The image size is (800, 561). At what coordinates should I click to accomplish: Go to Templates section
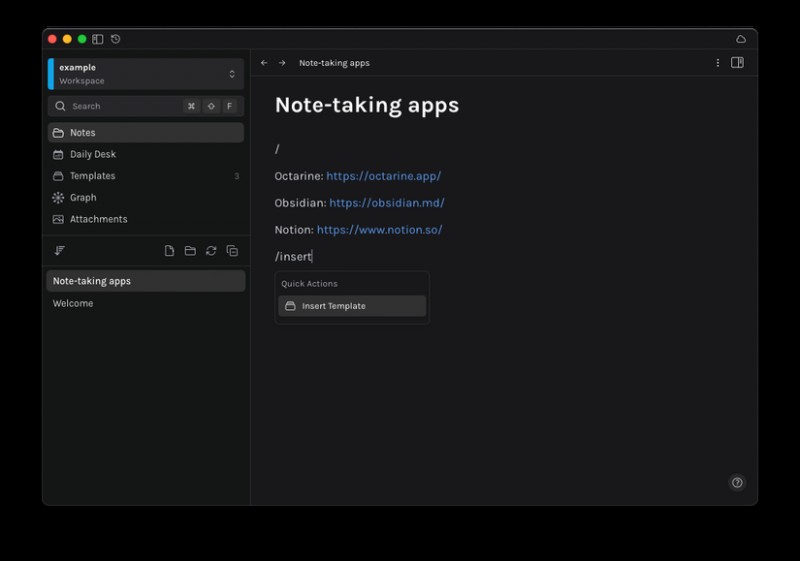coord(146,176)
